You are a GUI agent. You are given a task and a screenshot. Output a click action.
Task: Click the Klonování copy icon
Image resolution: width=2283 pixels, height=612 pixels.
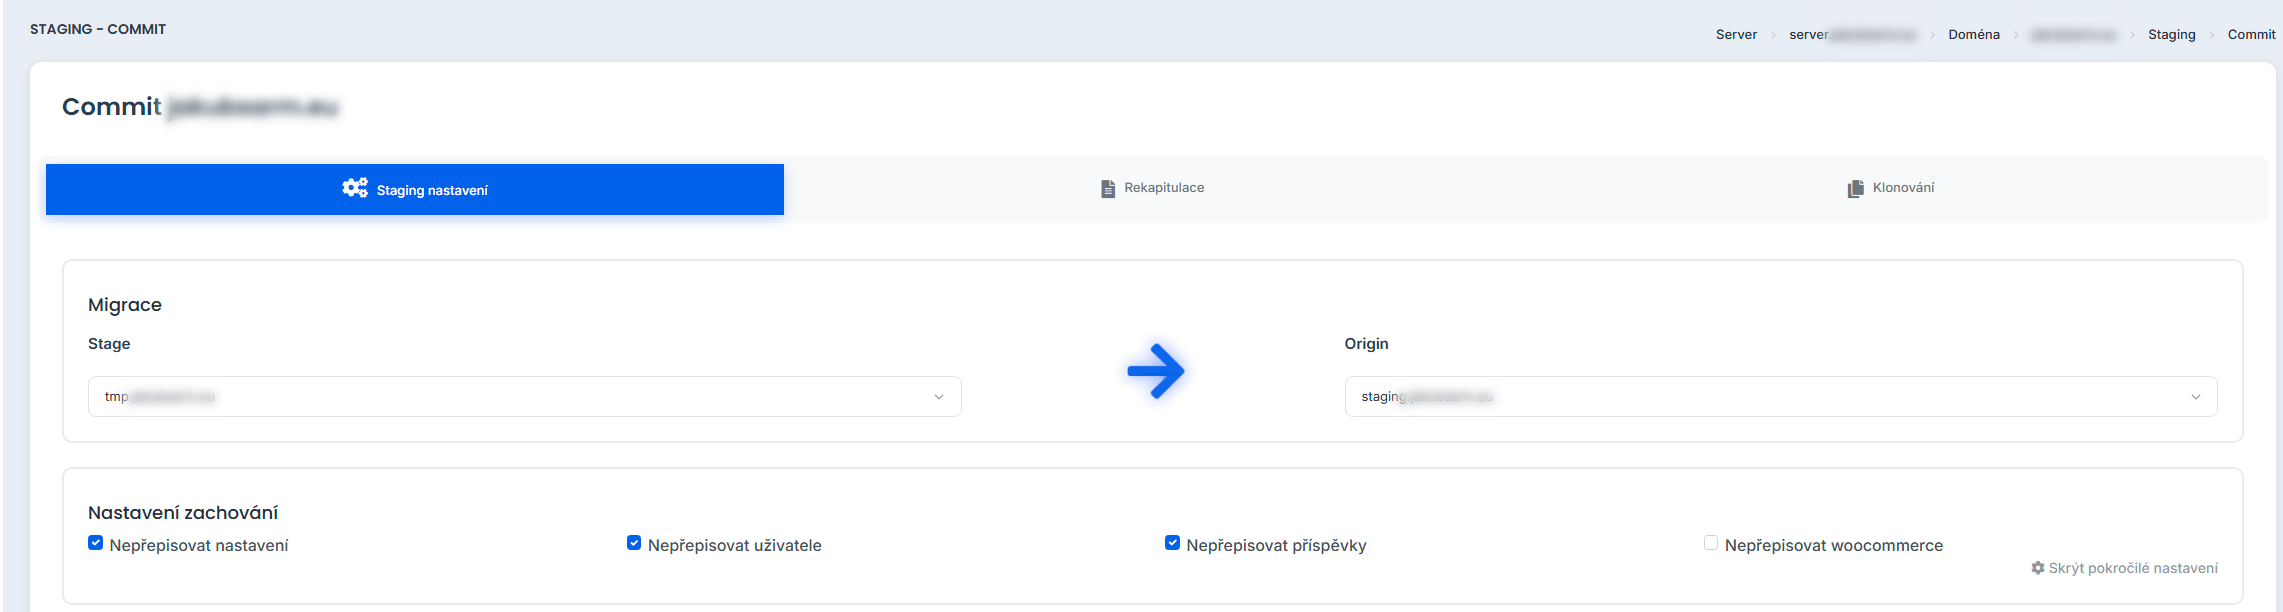[1855, 189]
